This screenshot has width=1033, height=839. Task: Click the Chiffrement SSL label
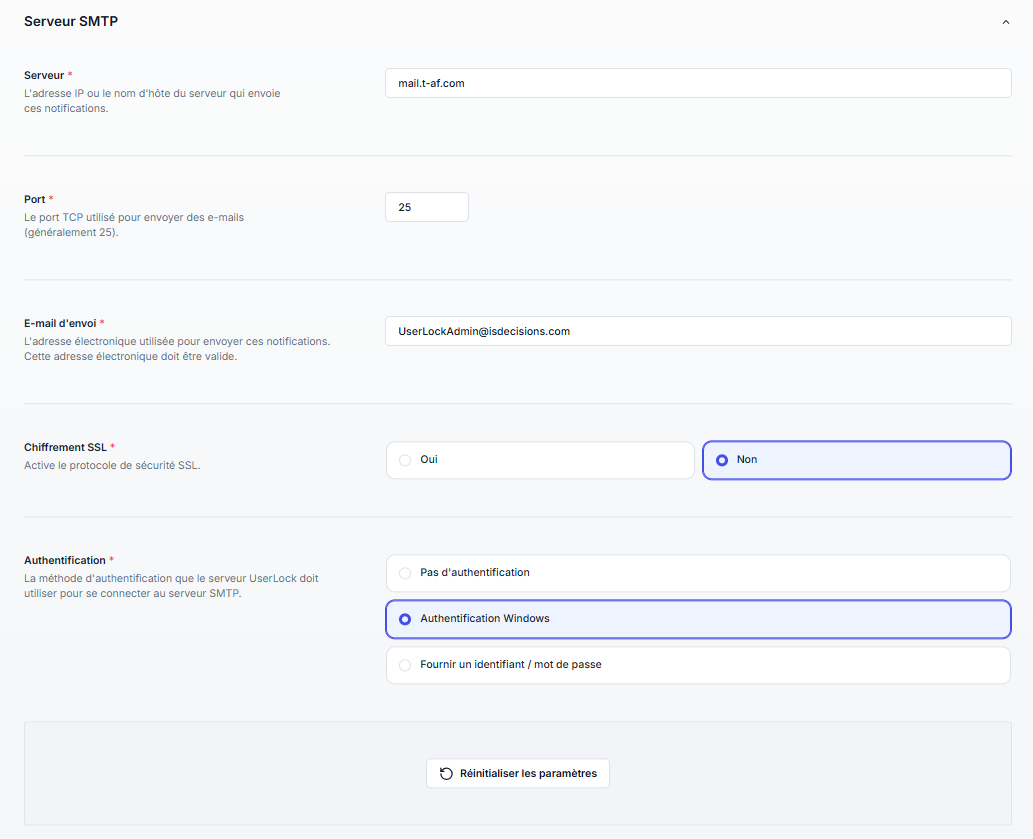(65, 447)
